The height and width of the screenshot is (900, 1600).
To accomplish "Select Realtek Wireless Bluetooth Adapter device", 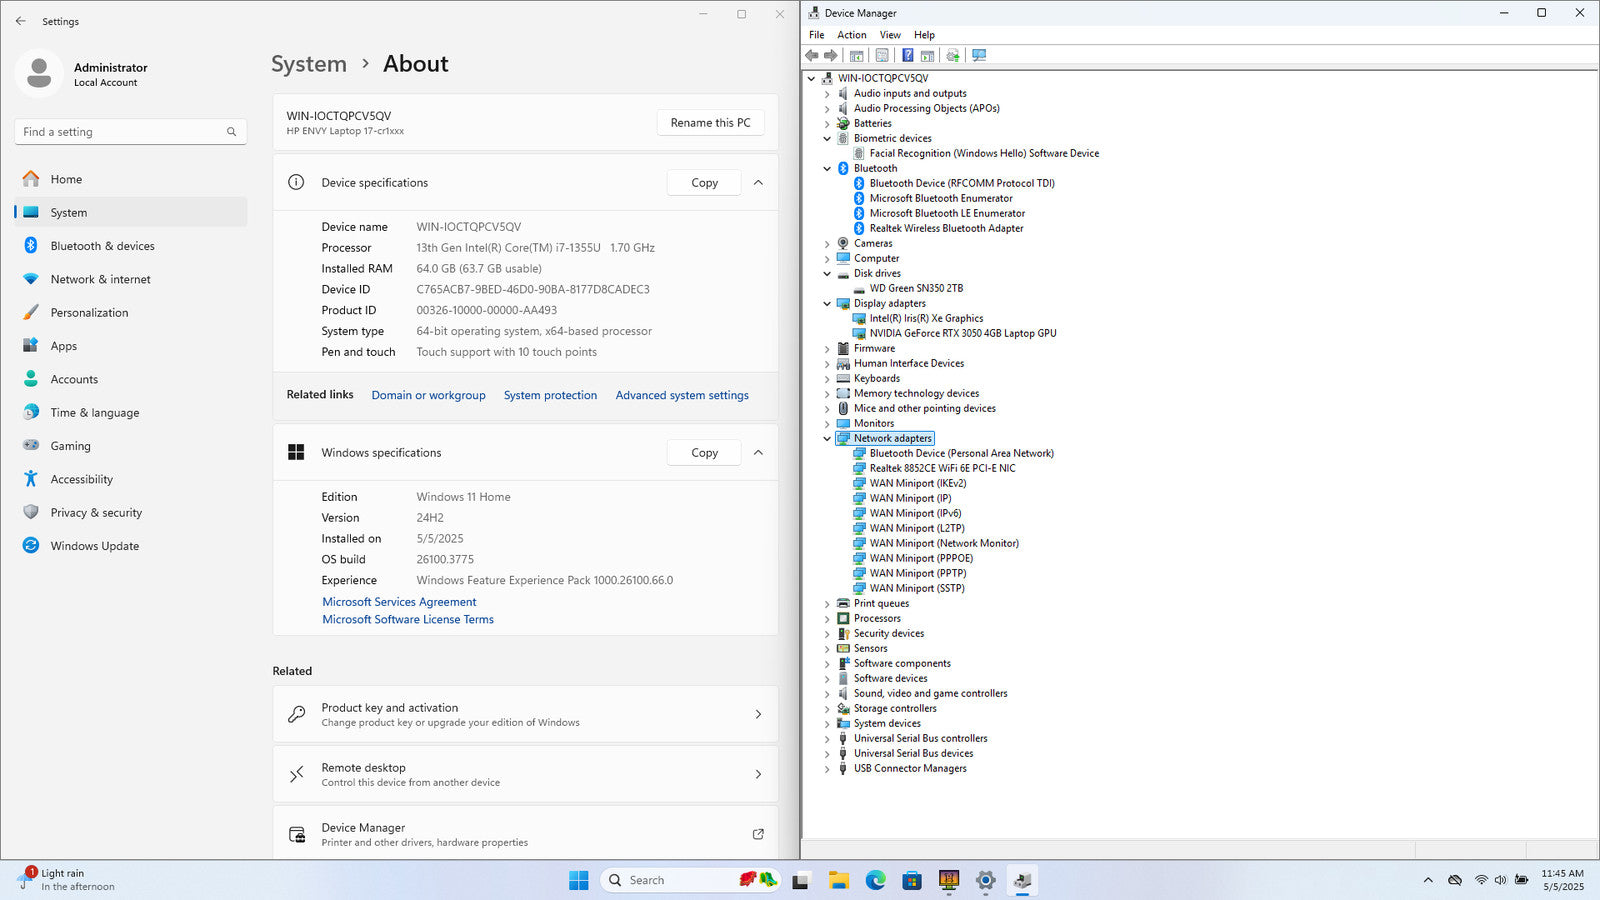I will (946, 228).
